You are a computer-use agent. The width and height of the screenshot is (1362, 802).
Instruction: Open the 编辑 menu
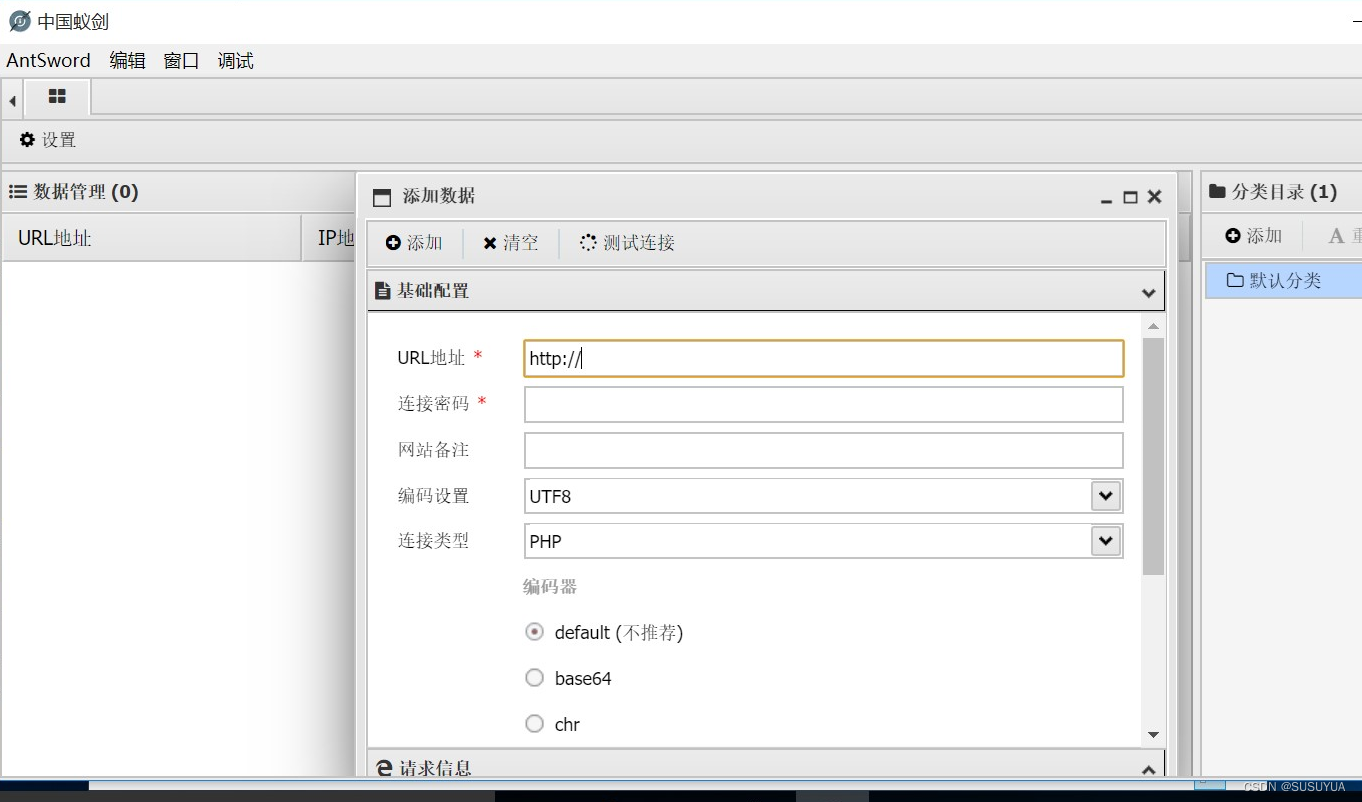click(127, 61)
